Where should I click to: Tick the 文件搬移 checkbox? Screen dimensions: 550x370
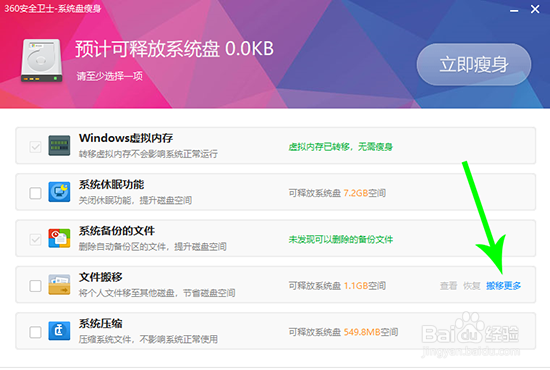35,285
